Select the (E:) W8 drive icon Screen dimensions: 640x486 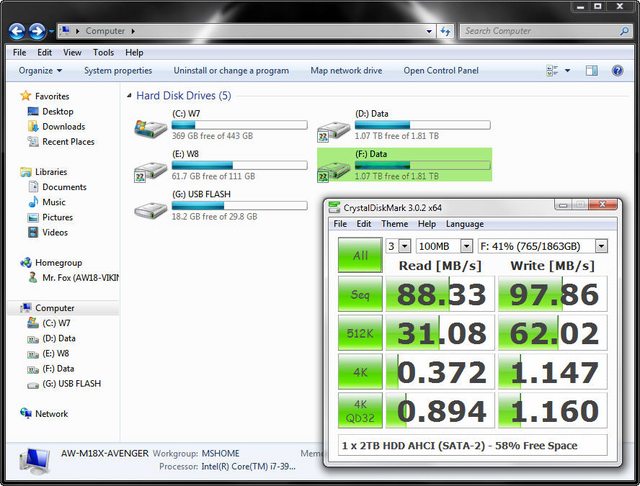[151, 169]
